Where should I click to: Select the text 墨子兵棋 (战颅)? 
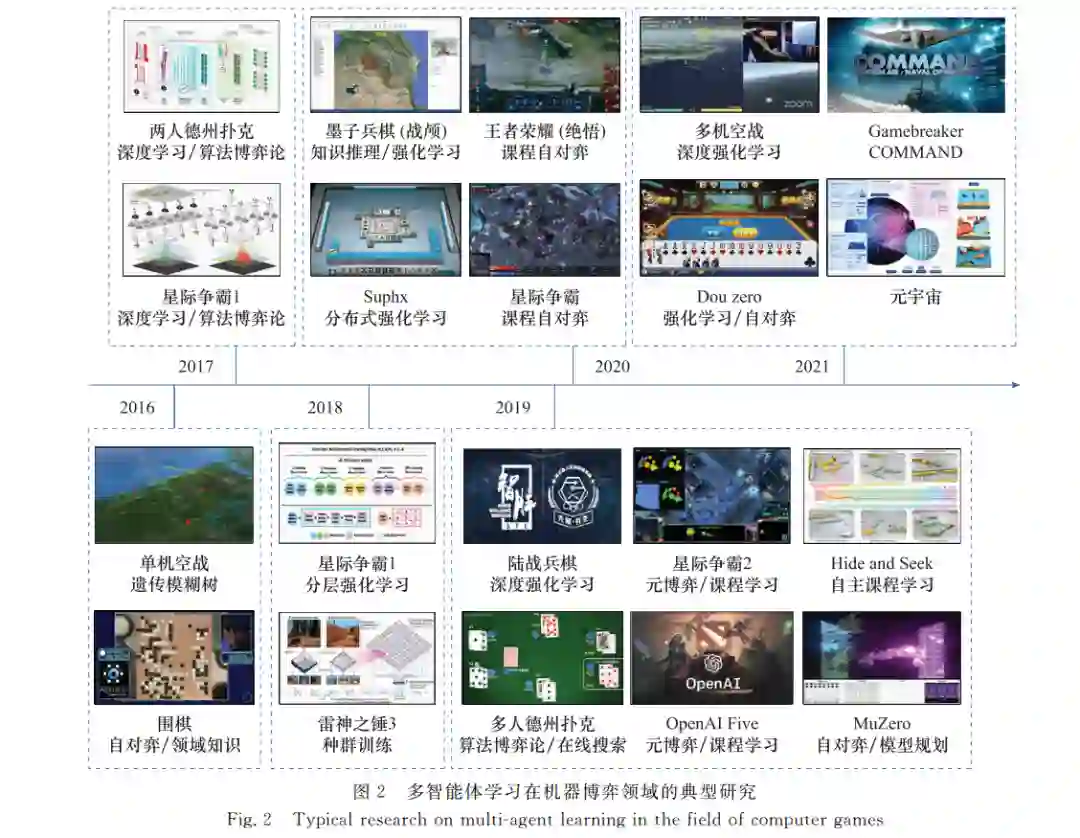pos(385,131)
